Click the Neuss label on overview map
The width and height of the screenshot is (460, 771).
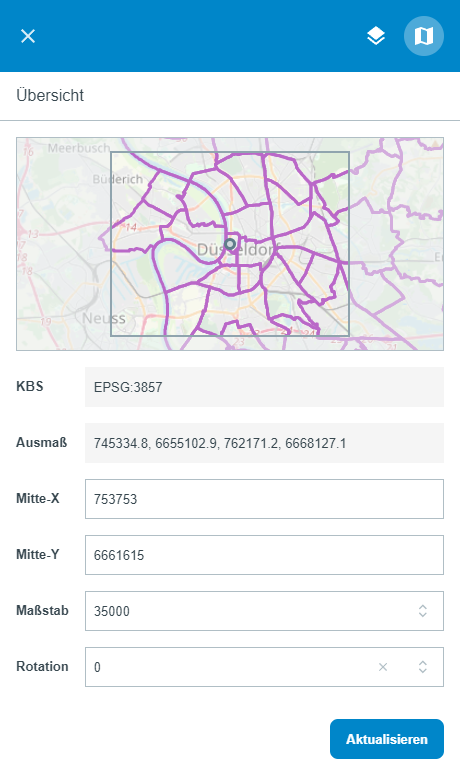(x=104, y=319)
